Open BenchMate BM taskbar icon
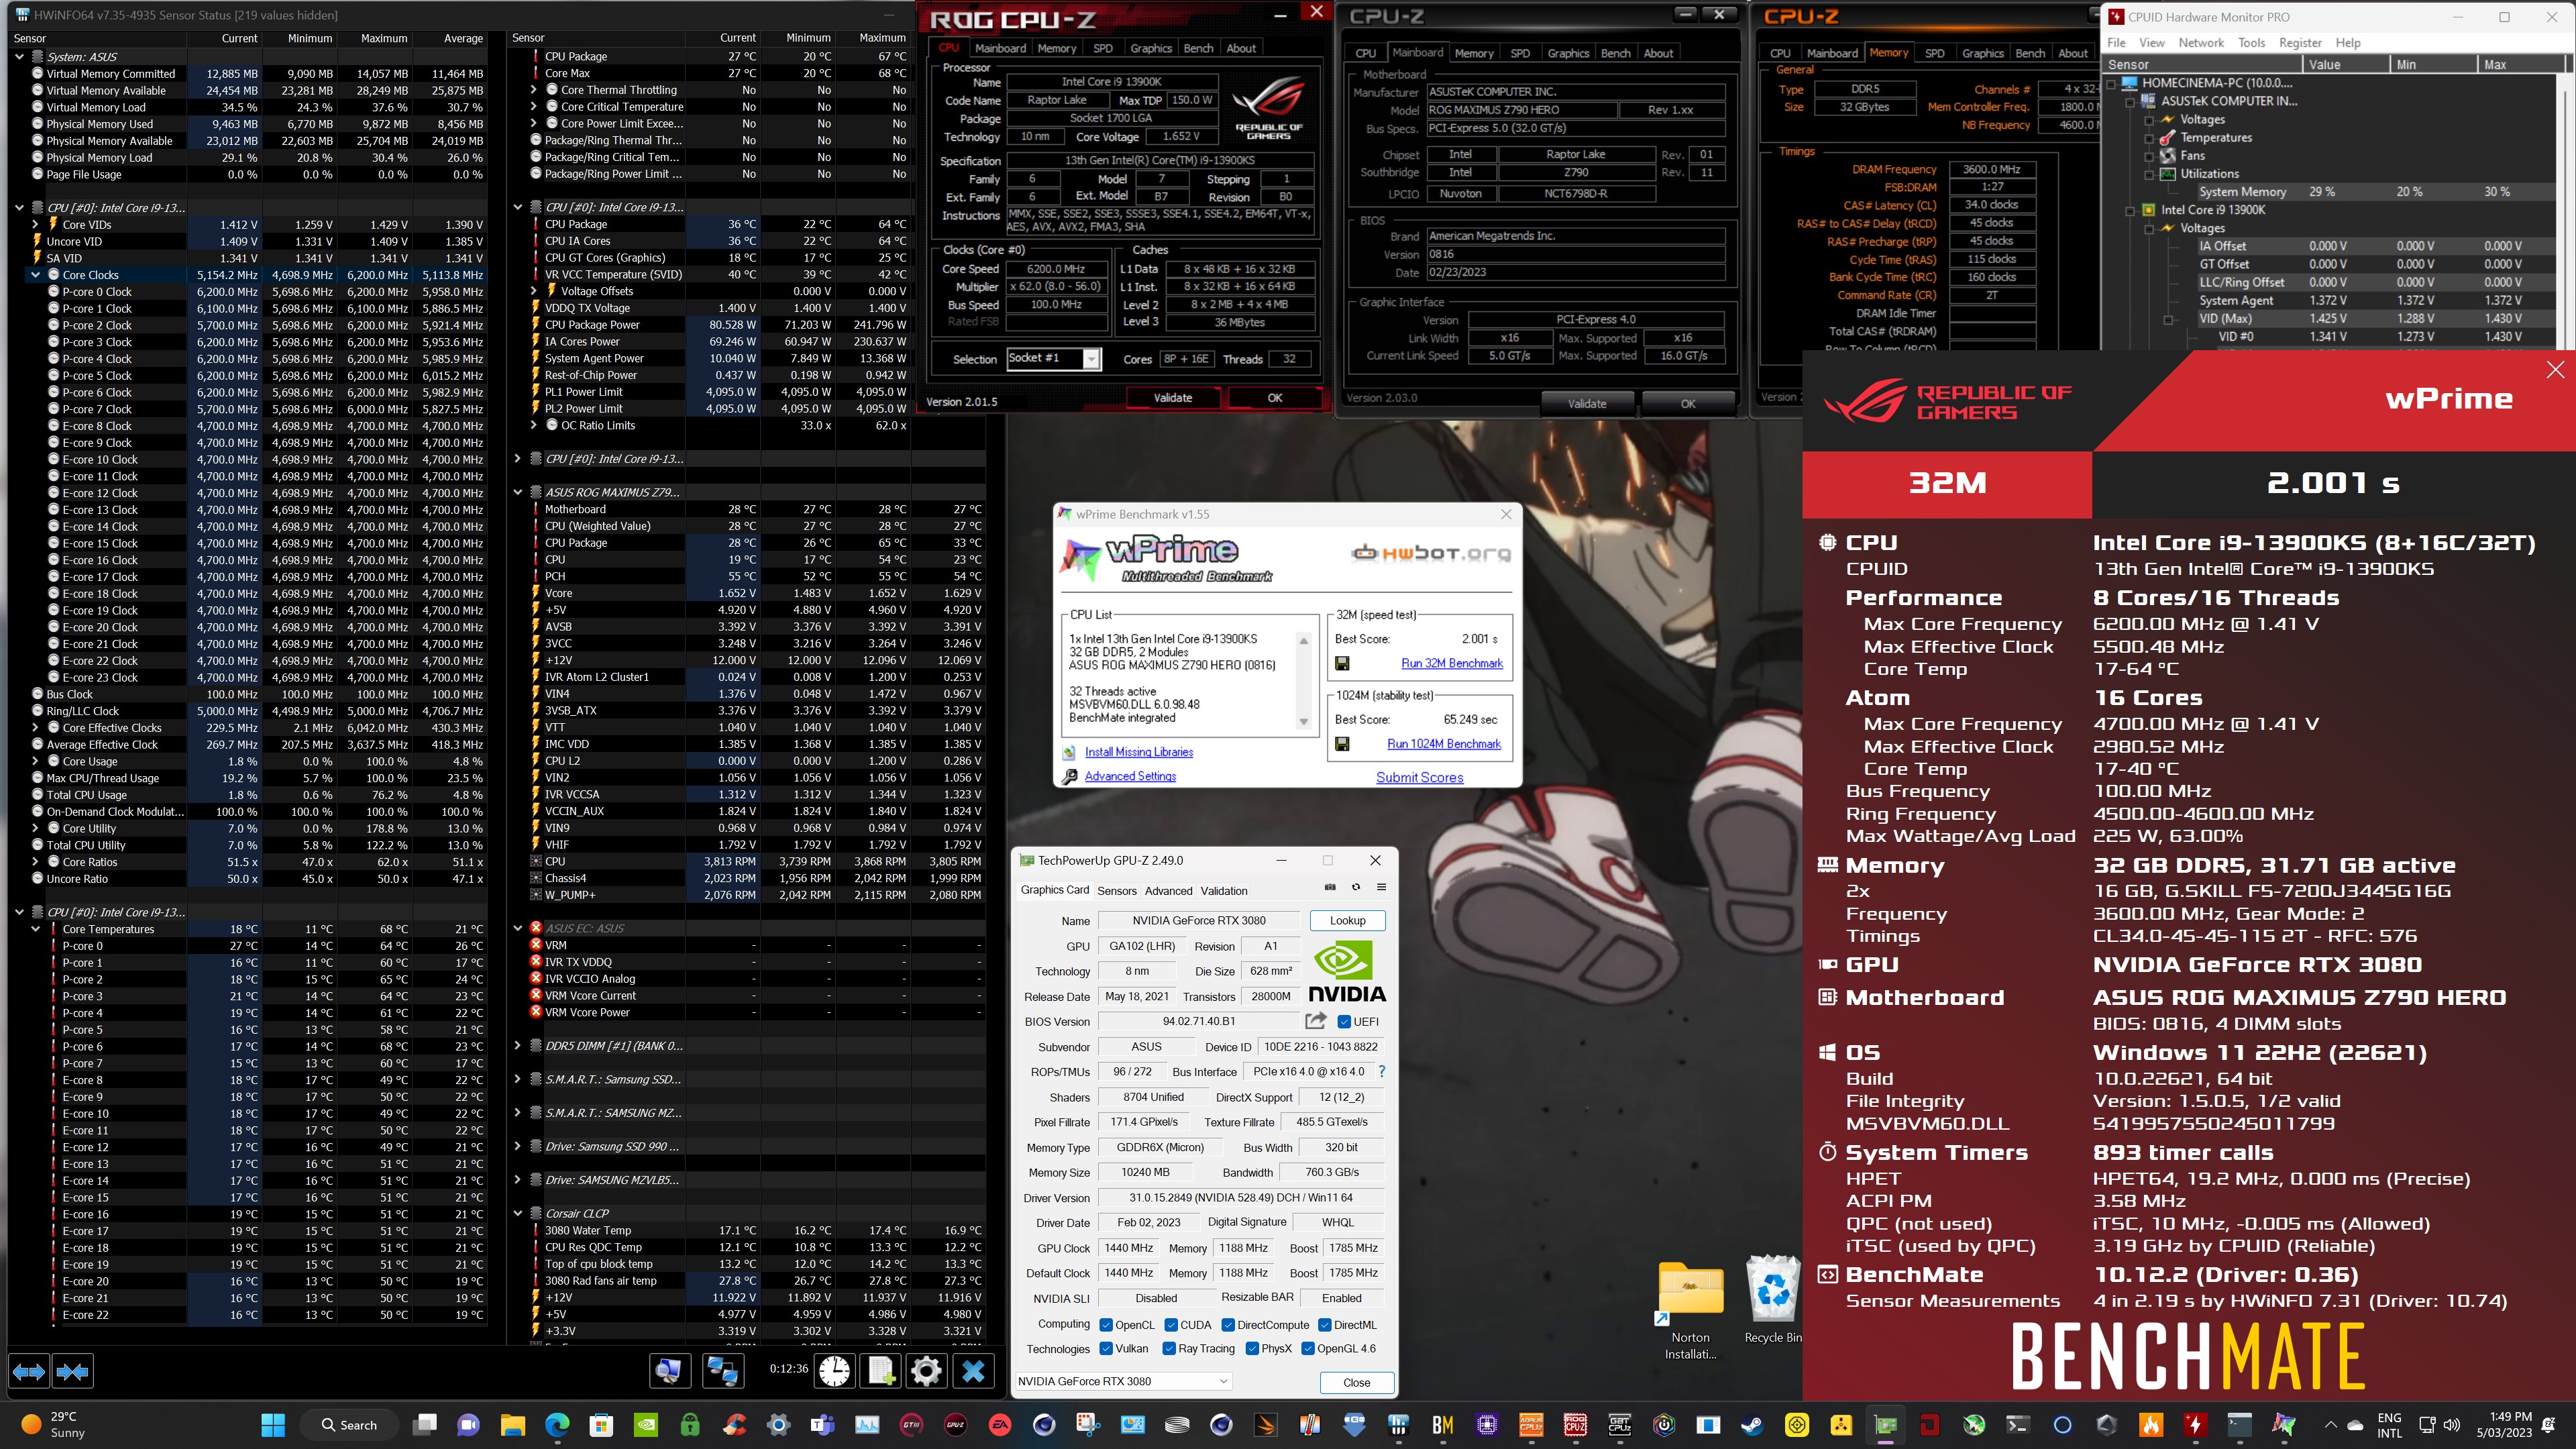 1442,1424
